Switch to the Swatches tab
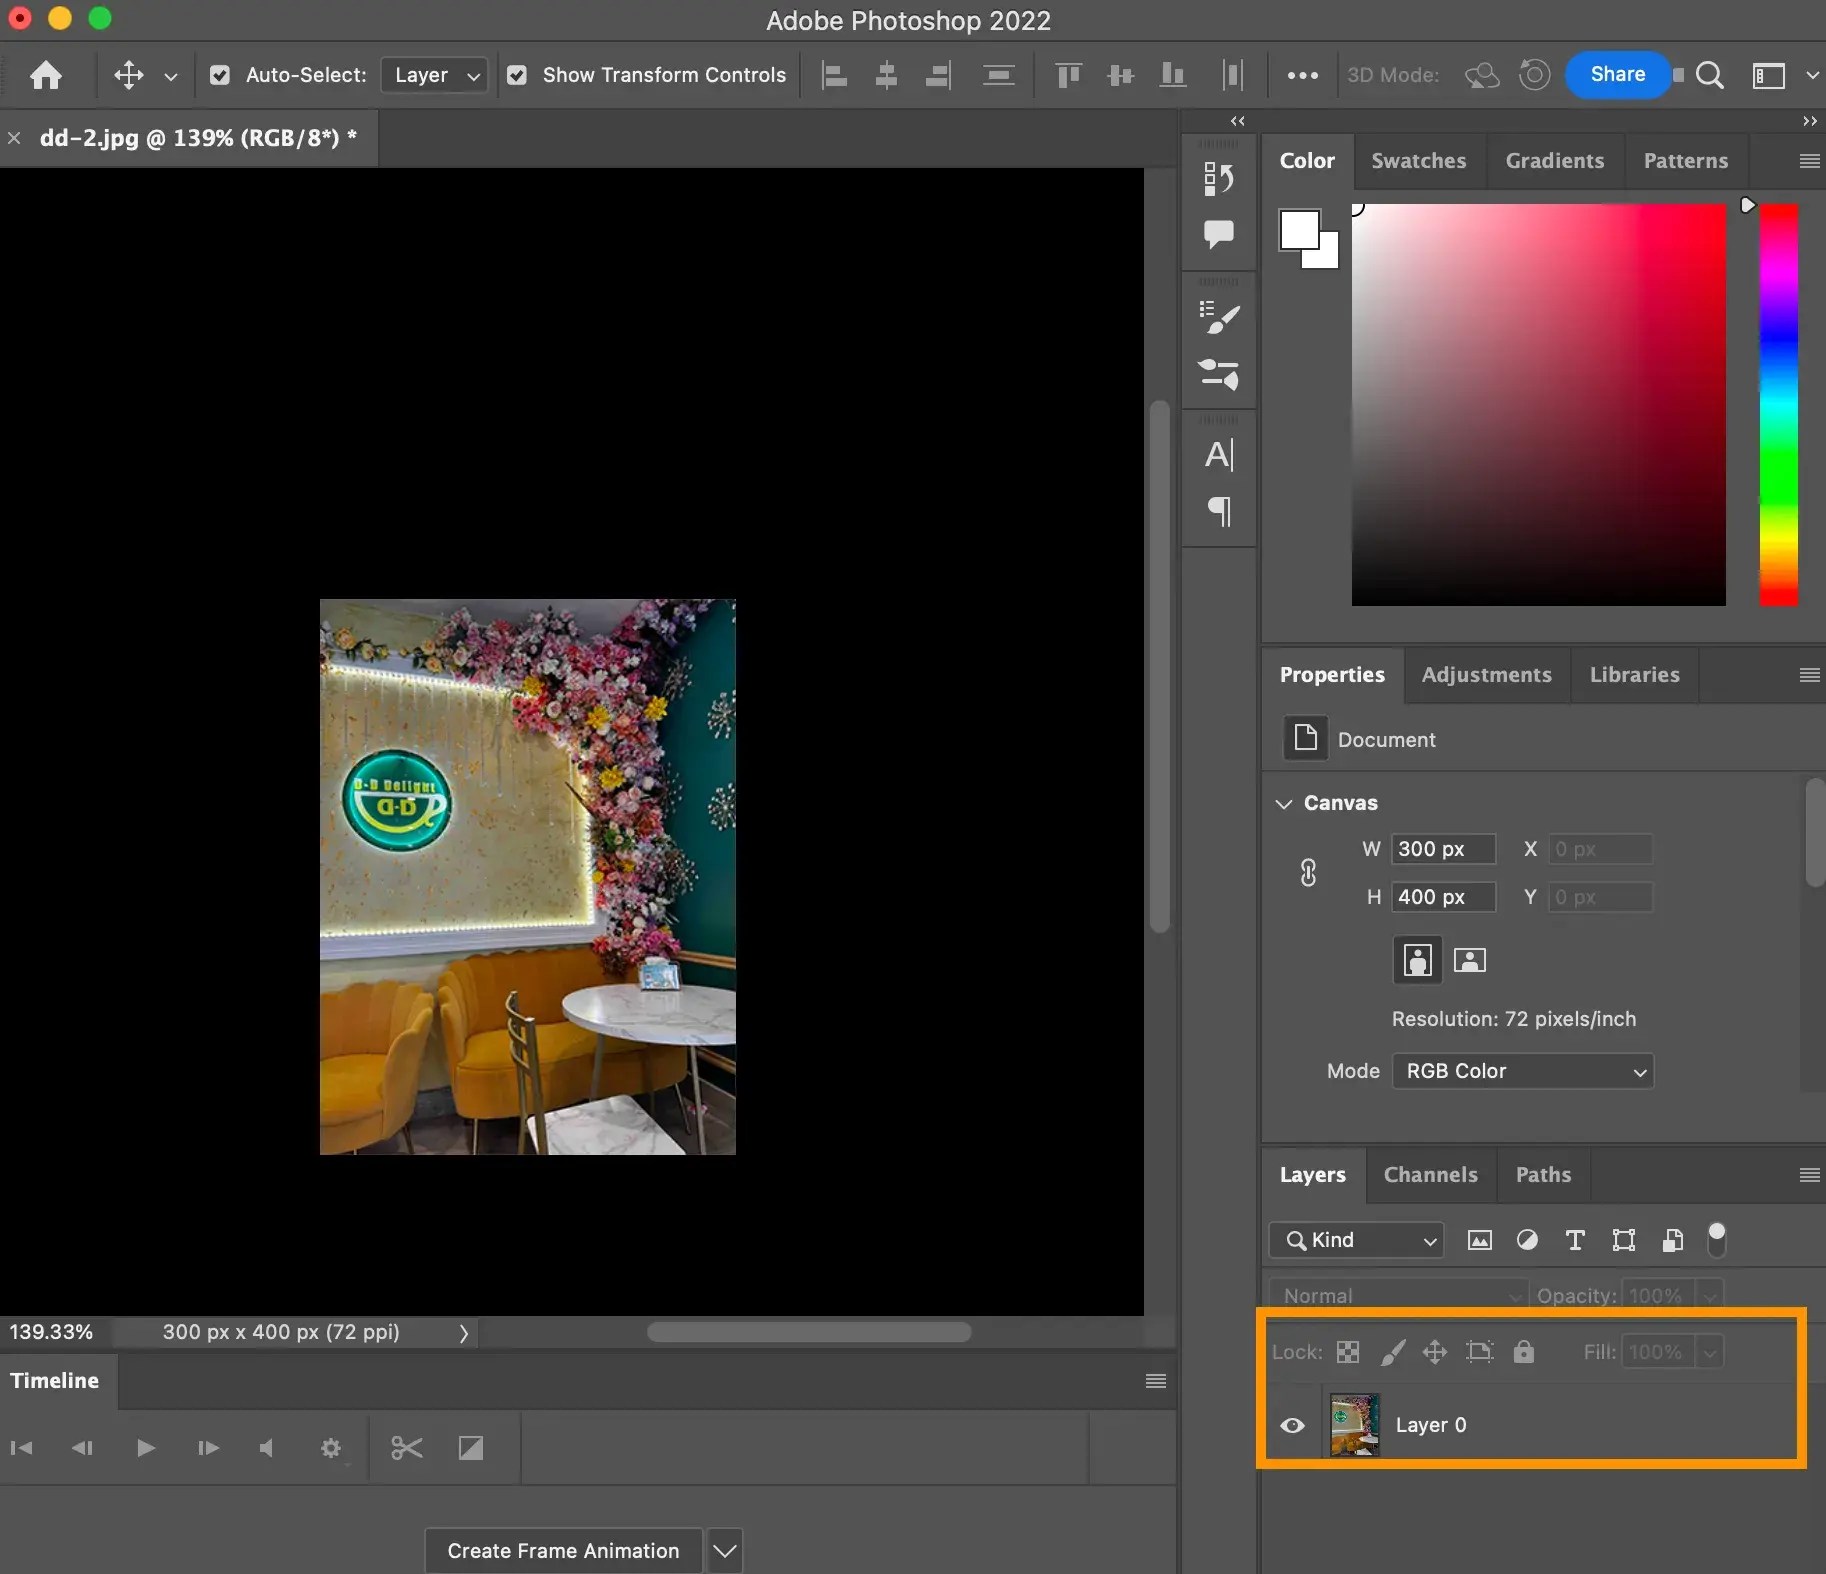Image resolution: width=1826 pixels, height=1574 pixels. [x=1418, y=160]
